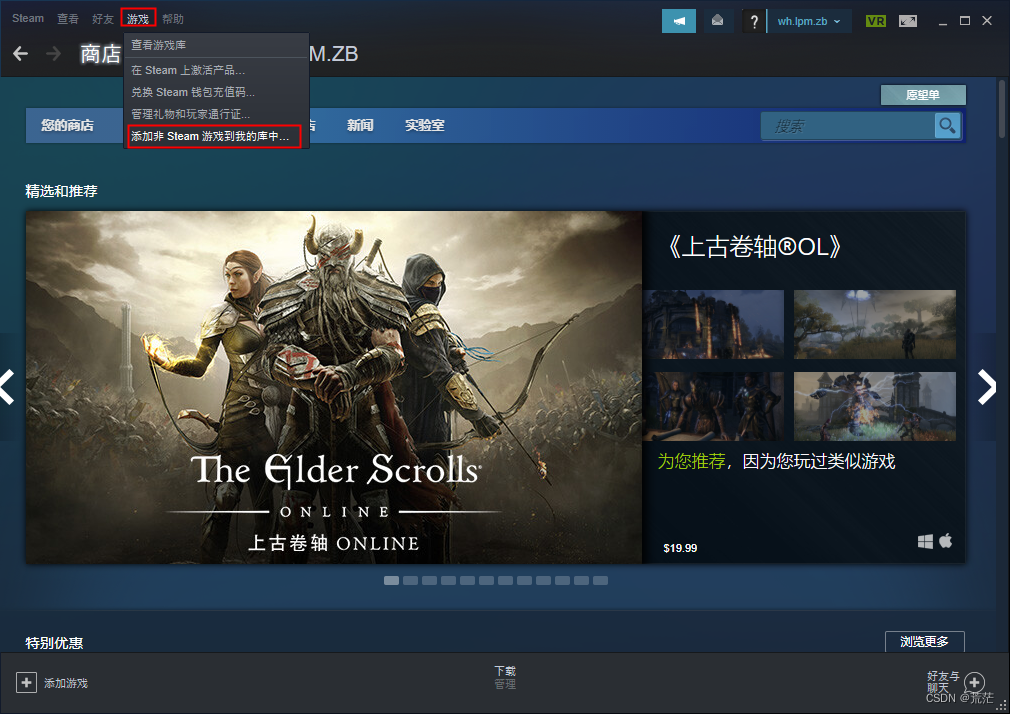Show previous featured game carousel arrow
The height and width of the screenshot is (714, 1010).
8,387
